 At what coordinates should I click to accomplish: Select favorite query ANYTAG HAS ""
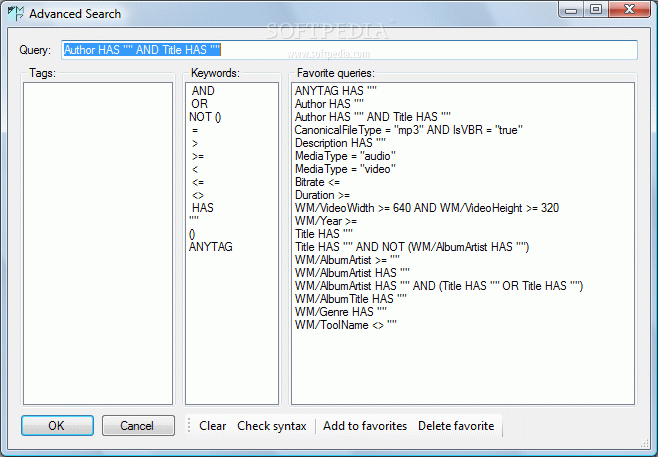point(336,91)
